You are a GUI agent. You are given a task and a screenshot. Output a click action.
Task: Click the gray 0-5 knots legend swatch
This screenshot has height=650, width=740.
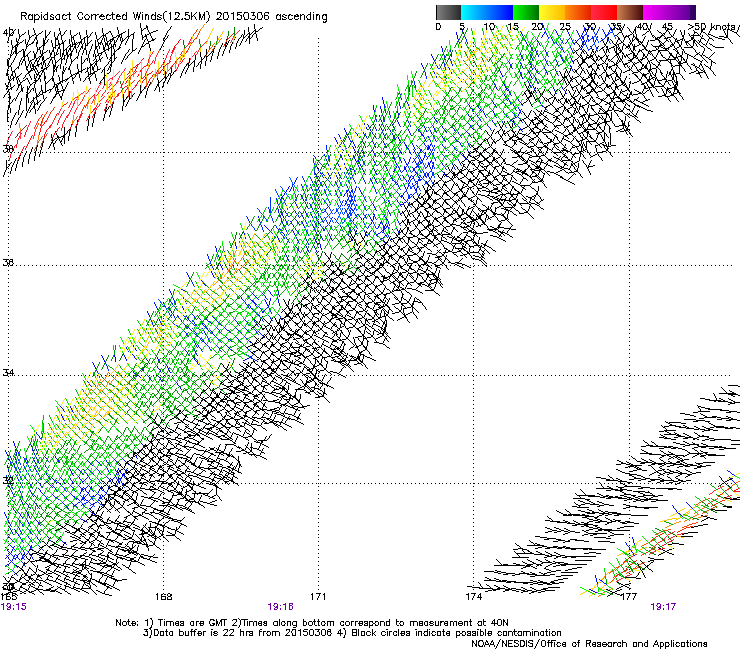448,12
